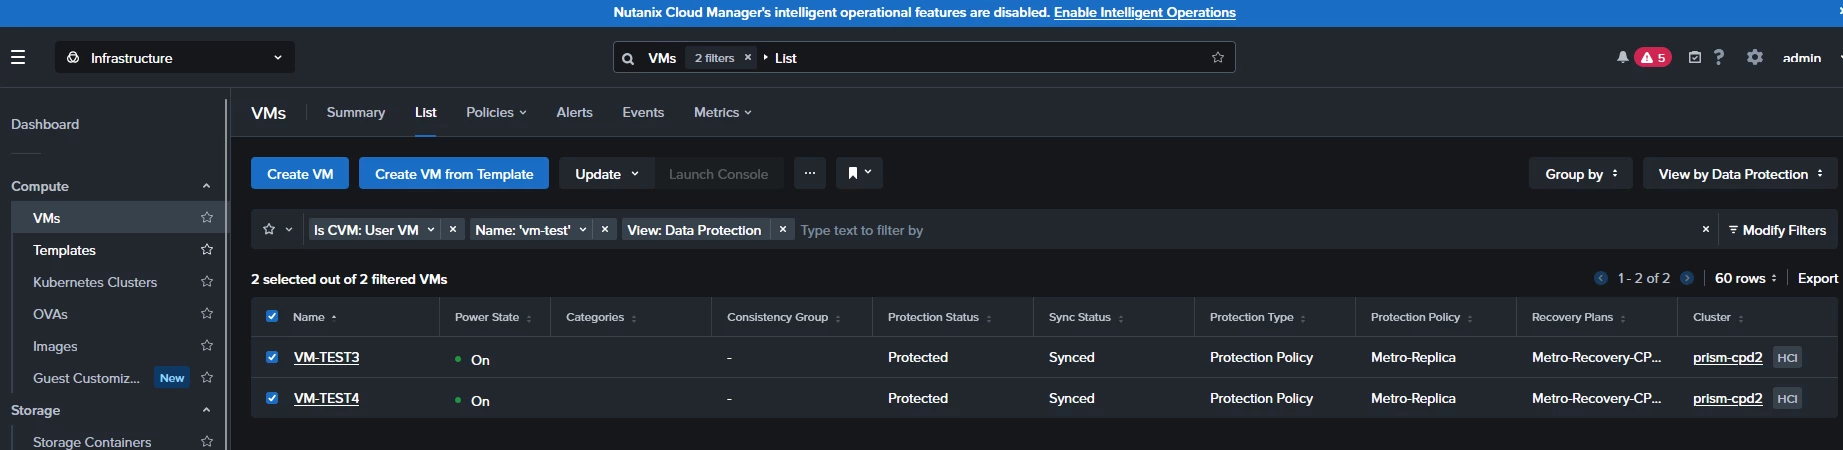The height and width of the screenshot is (450, 1843).
Task: Collapse the Compute sidebar section
Action: click(x=206, y=186)
